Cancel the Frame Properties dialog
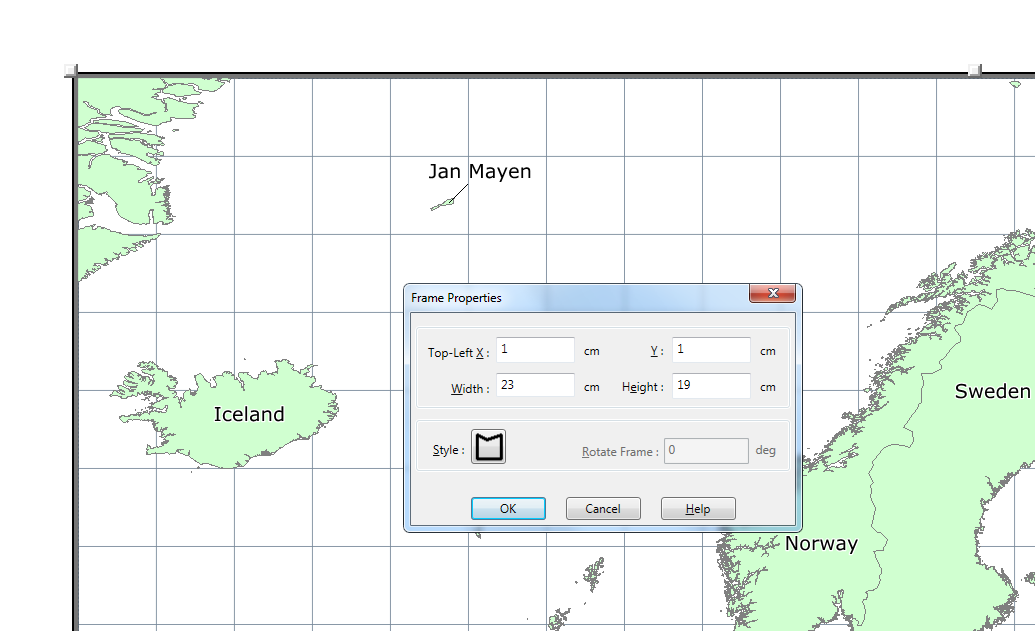Viewport: 1035px width, 631px height. click(603, 509)
